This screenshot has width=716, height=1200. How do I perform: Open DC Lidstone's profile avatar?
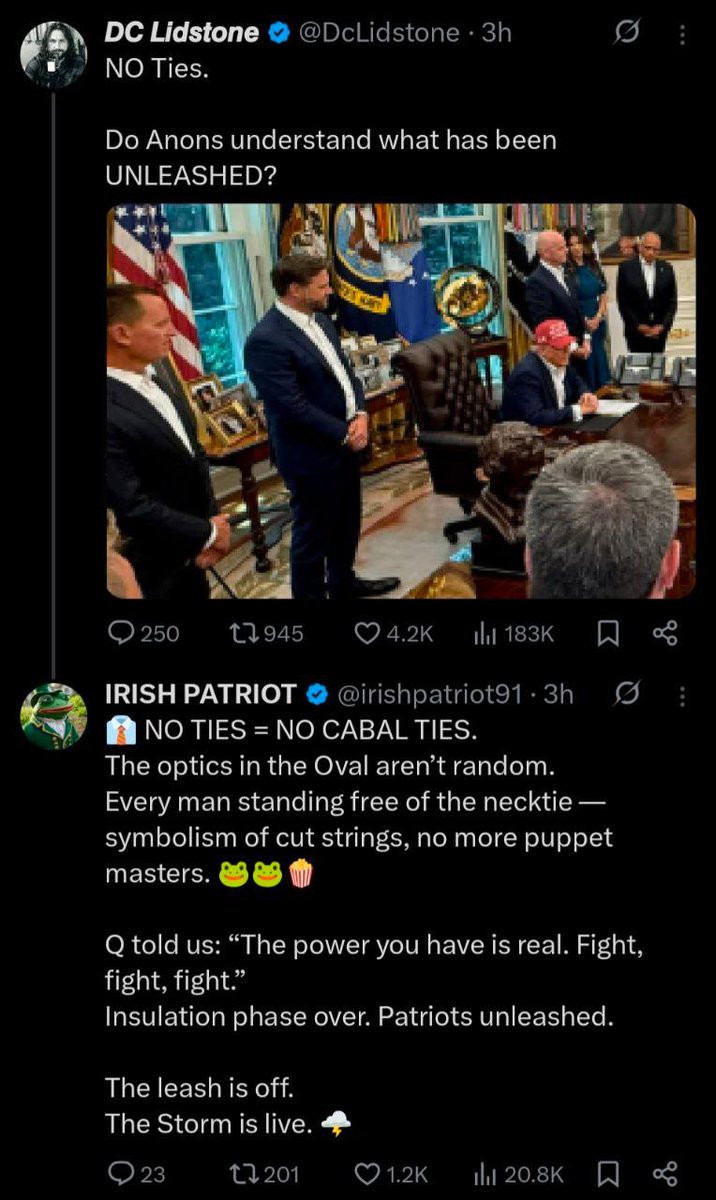tap(54, 54)
